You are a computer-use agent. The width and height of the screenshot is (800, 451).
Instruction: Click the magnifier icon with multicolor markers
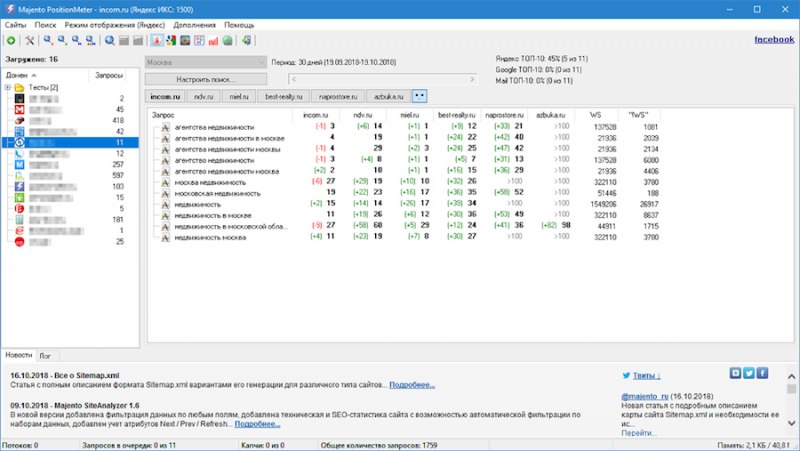coord(90,40)
